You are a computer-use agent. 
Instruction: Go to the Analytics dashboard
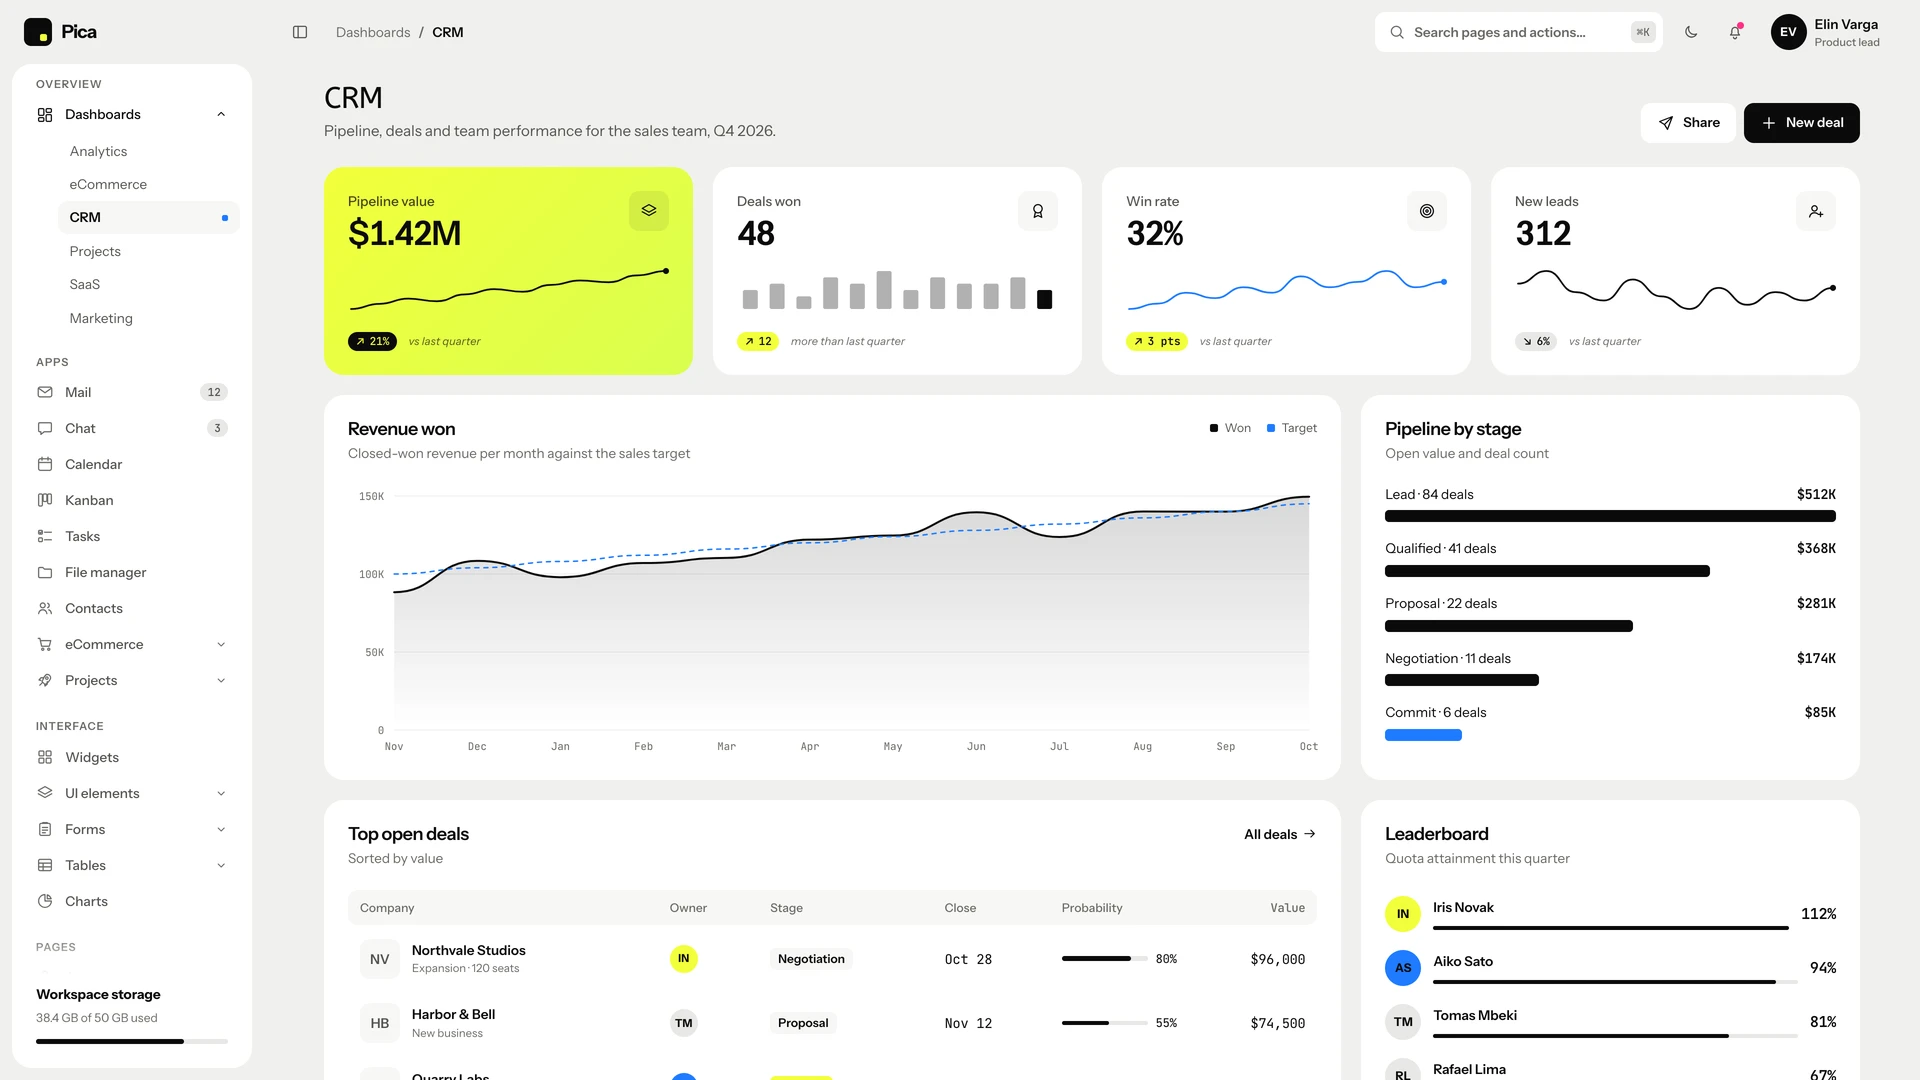point(149,151)
